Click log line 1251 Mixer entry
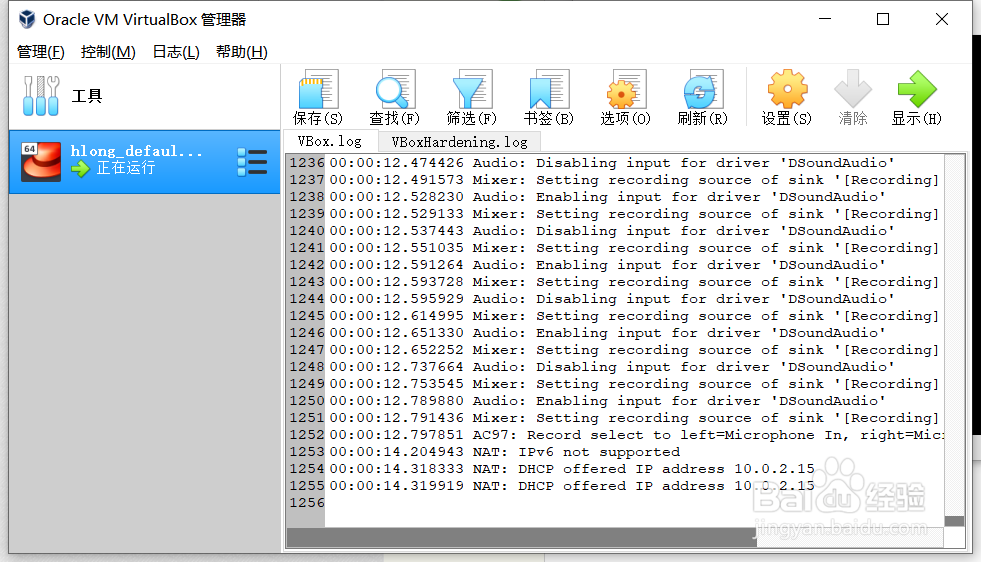981x562 pixels. [x=634, y=417]
